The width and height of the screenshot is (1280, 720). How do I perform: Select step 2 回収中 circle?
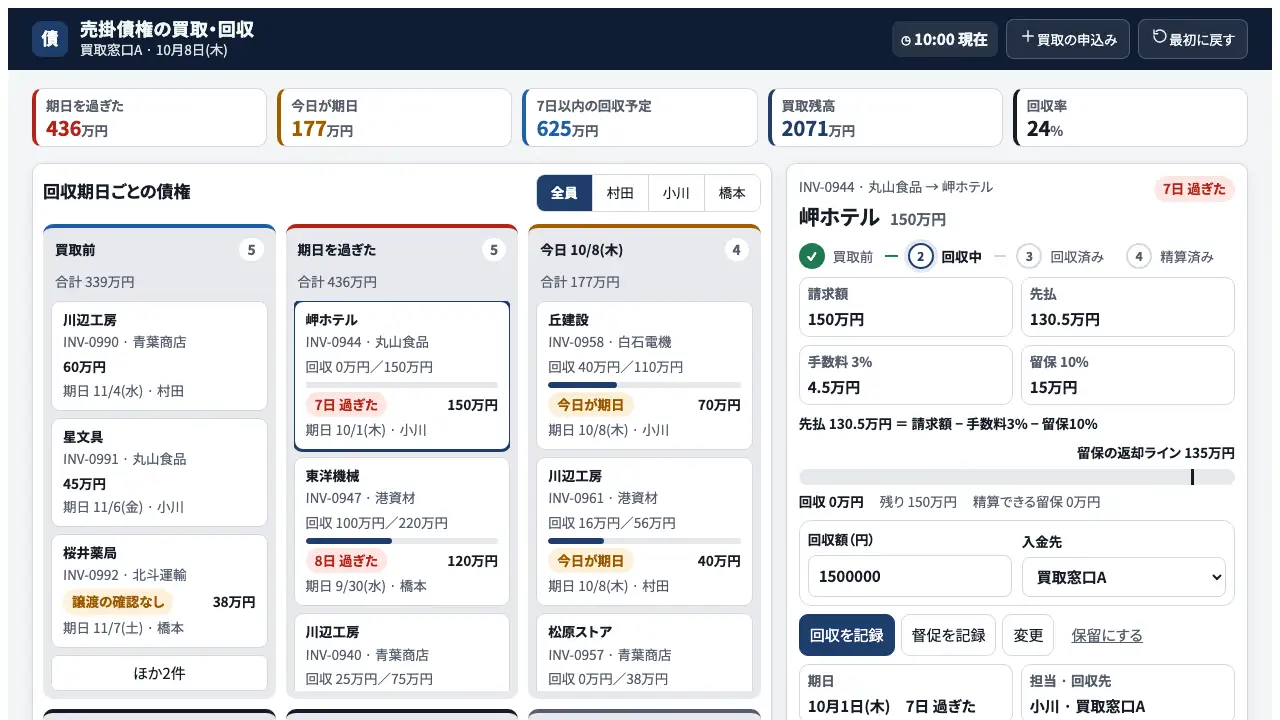click(x=921, y=257)
